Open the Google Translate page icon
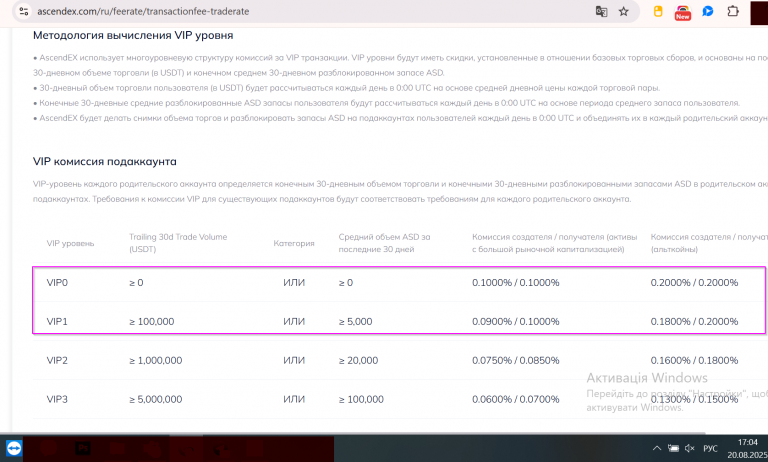The width and height of the screenshot is (768, 462). [601, 11]
